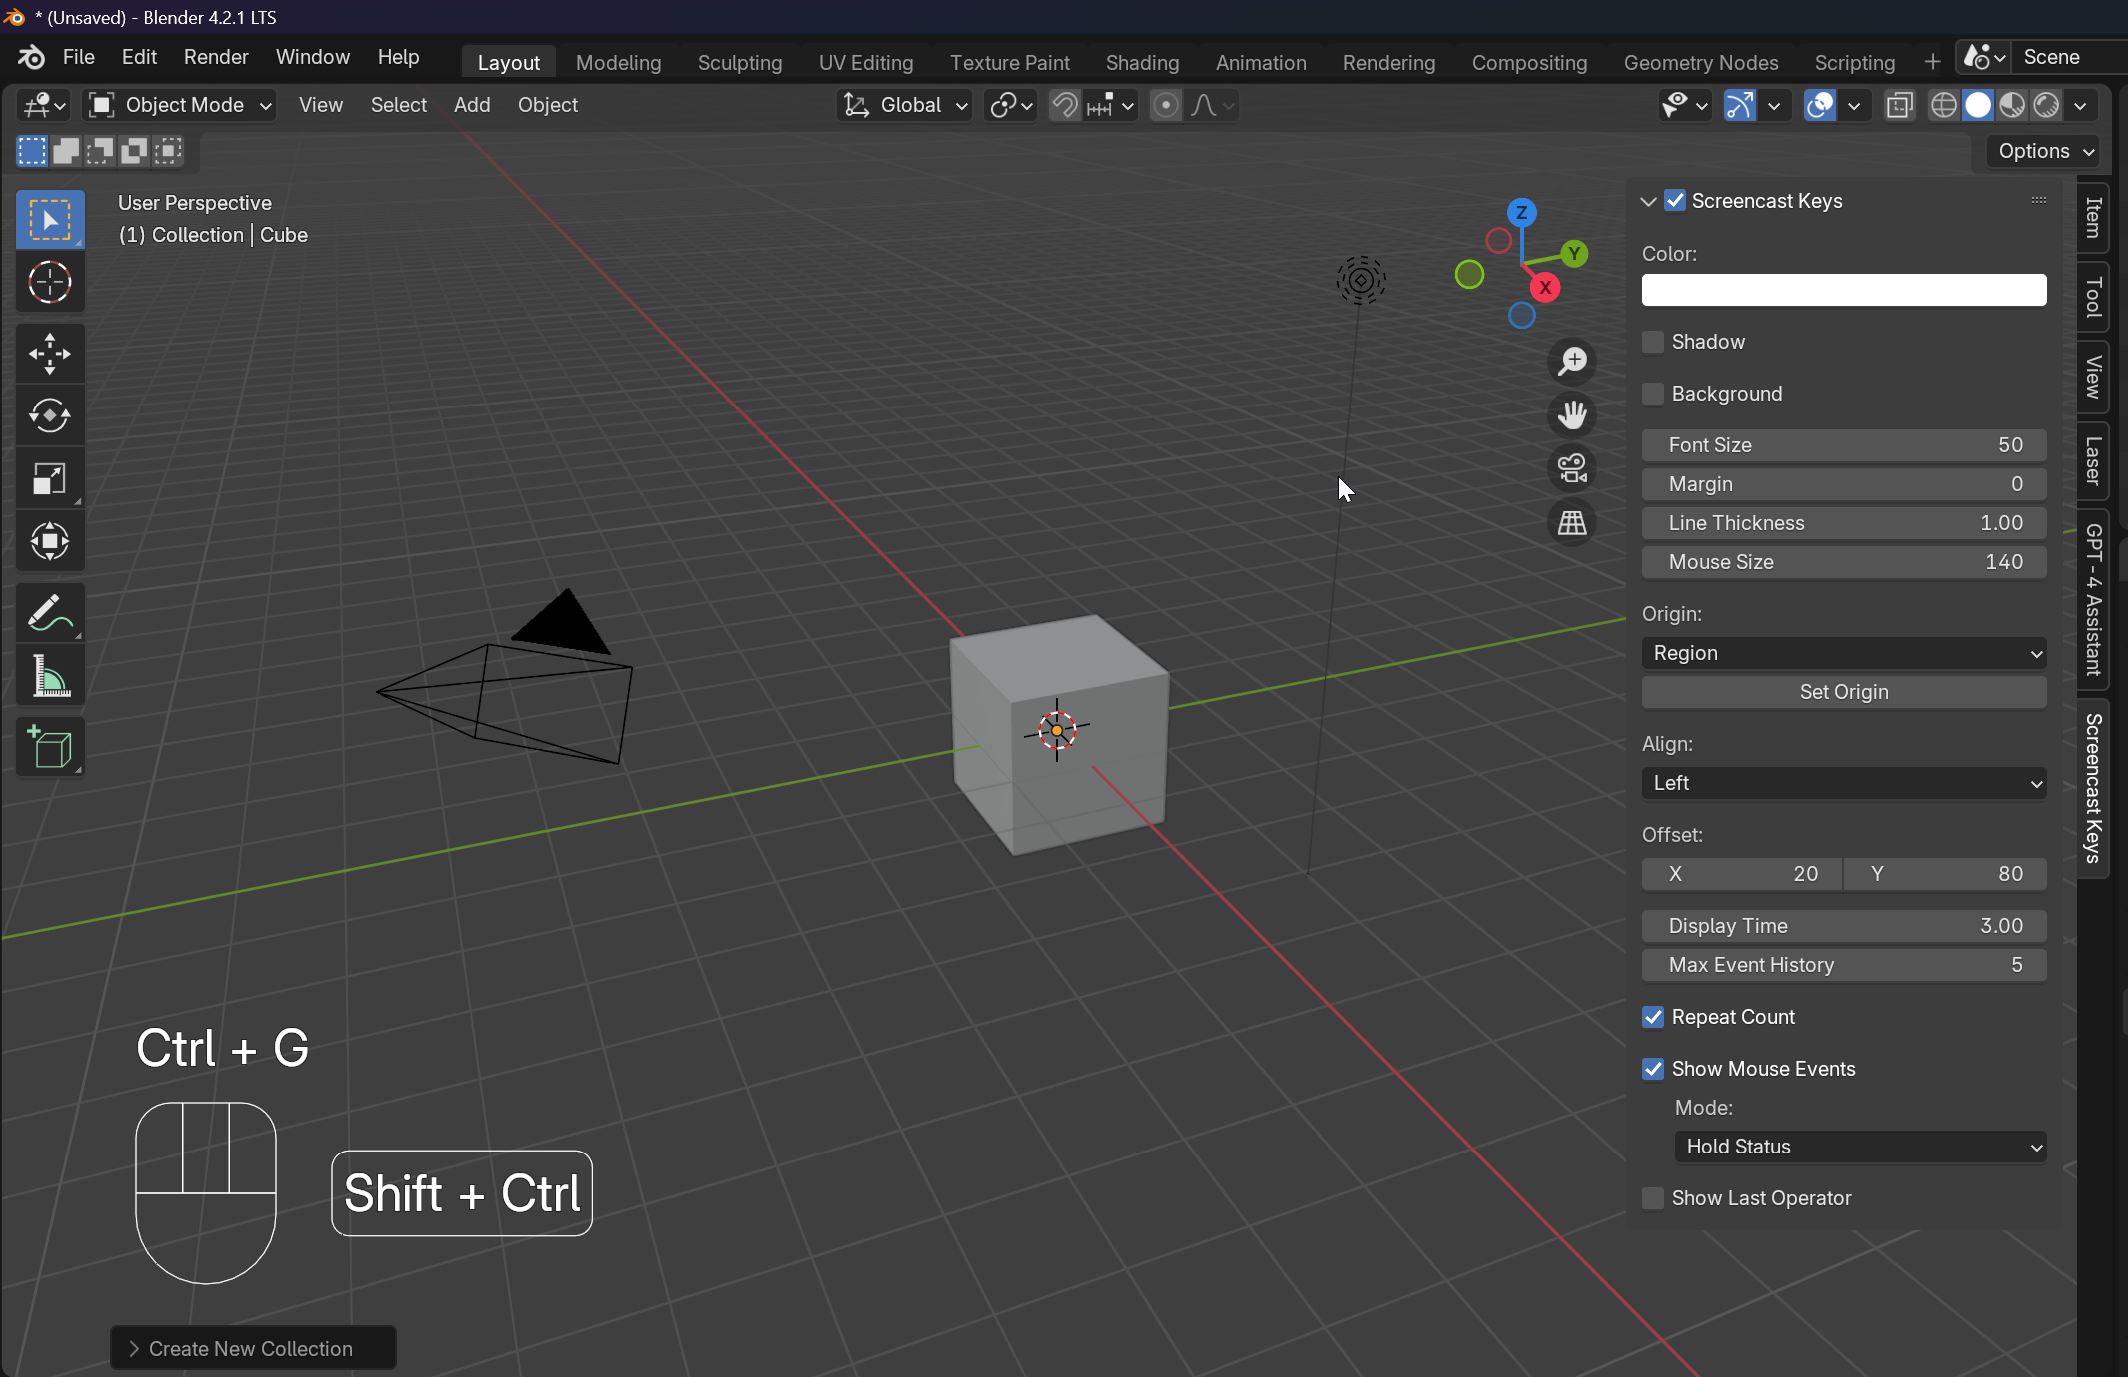Enable the Shadow checkbox

[1653, 342]
